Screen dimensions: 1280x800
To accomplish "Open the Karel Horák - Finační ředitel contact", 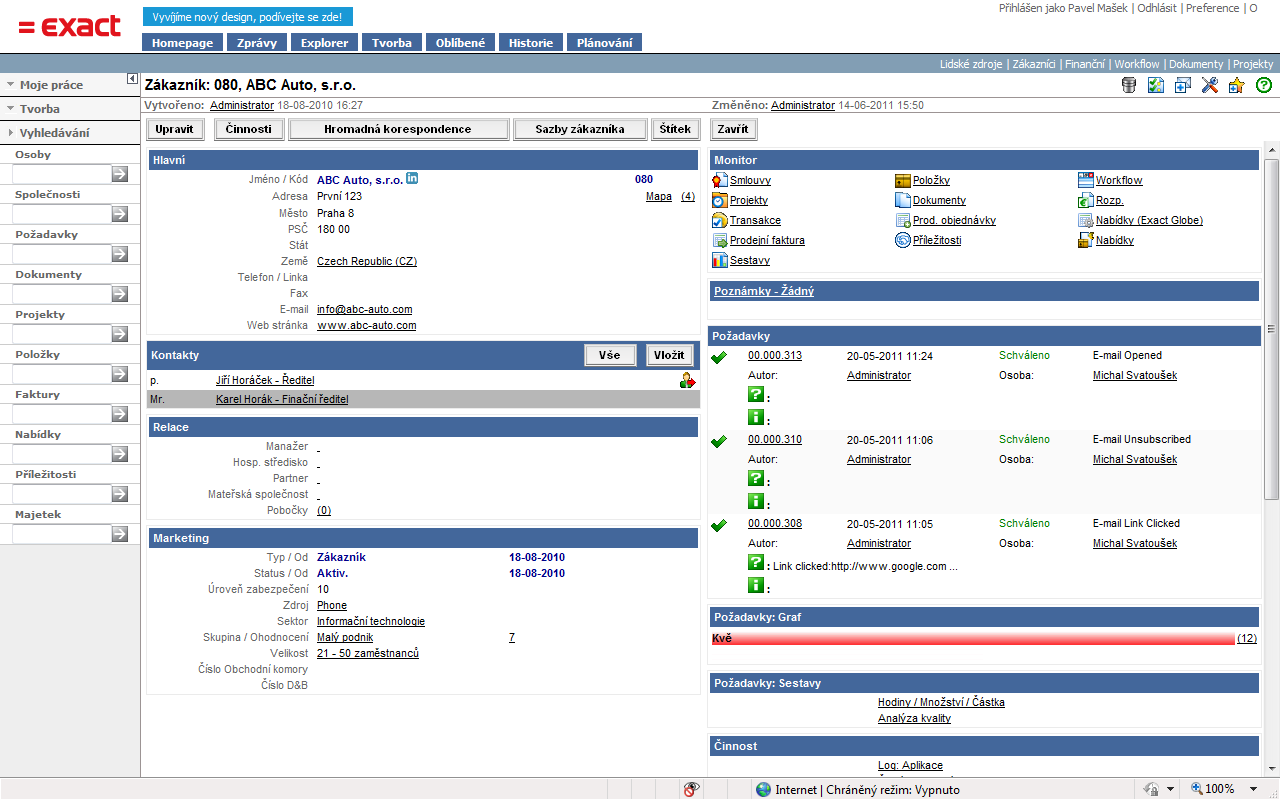I will pos(282,399).
